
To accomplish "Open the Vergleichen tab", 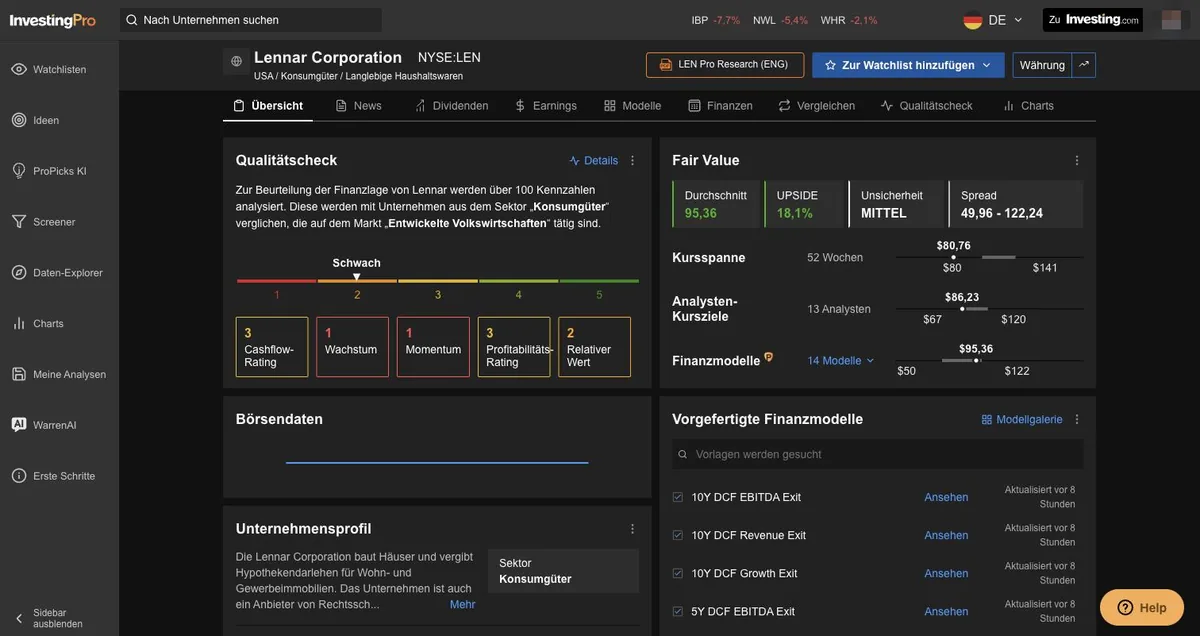I will [x=816, y=106].
